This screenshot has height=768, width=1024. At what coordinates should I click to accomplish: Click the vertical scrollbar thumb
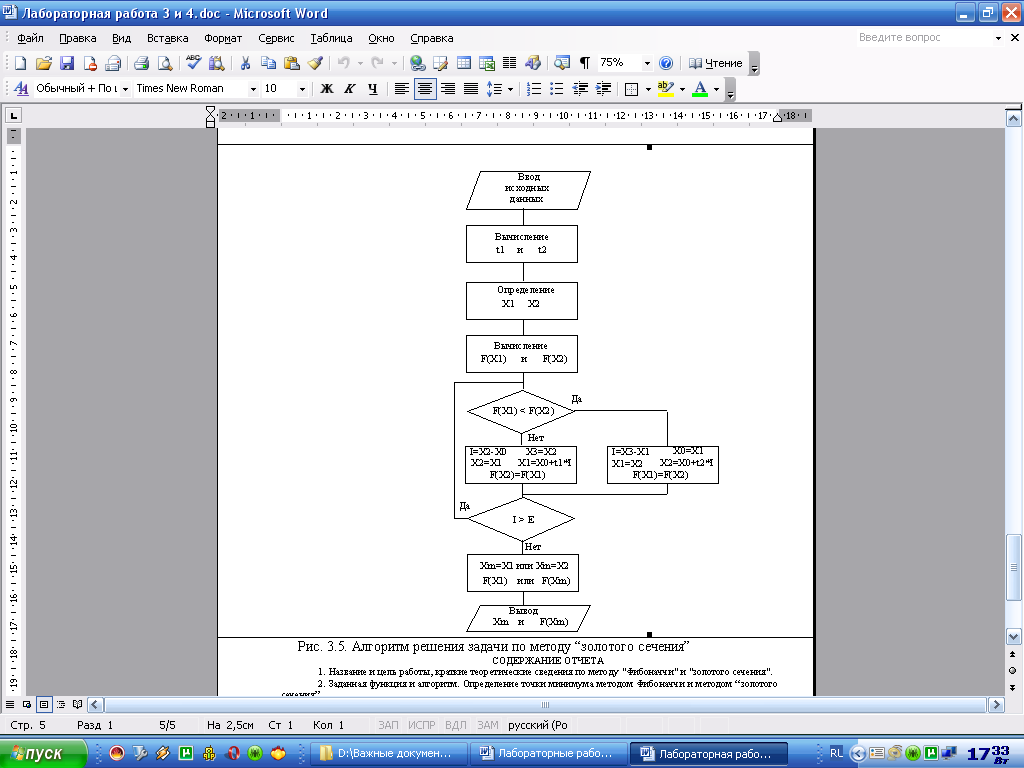1013,567
